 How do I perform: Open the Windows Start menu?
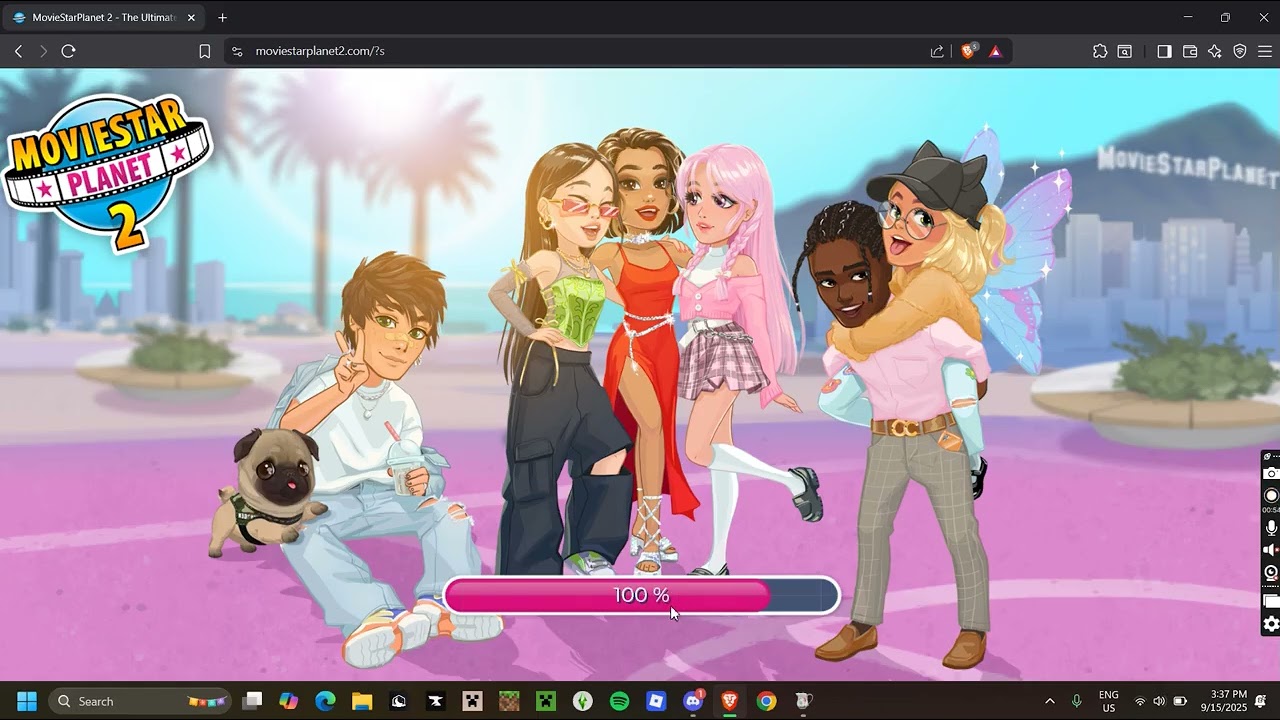pos(27,701)
